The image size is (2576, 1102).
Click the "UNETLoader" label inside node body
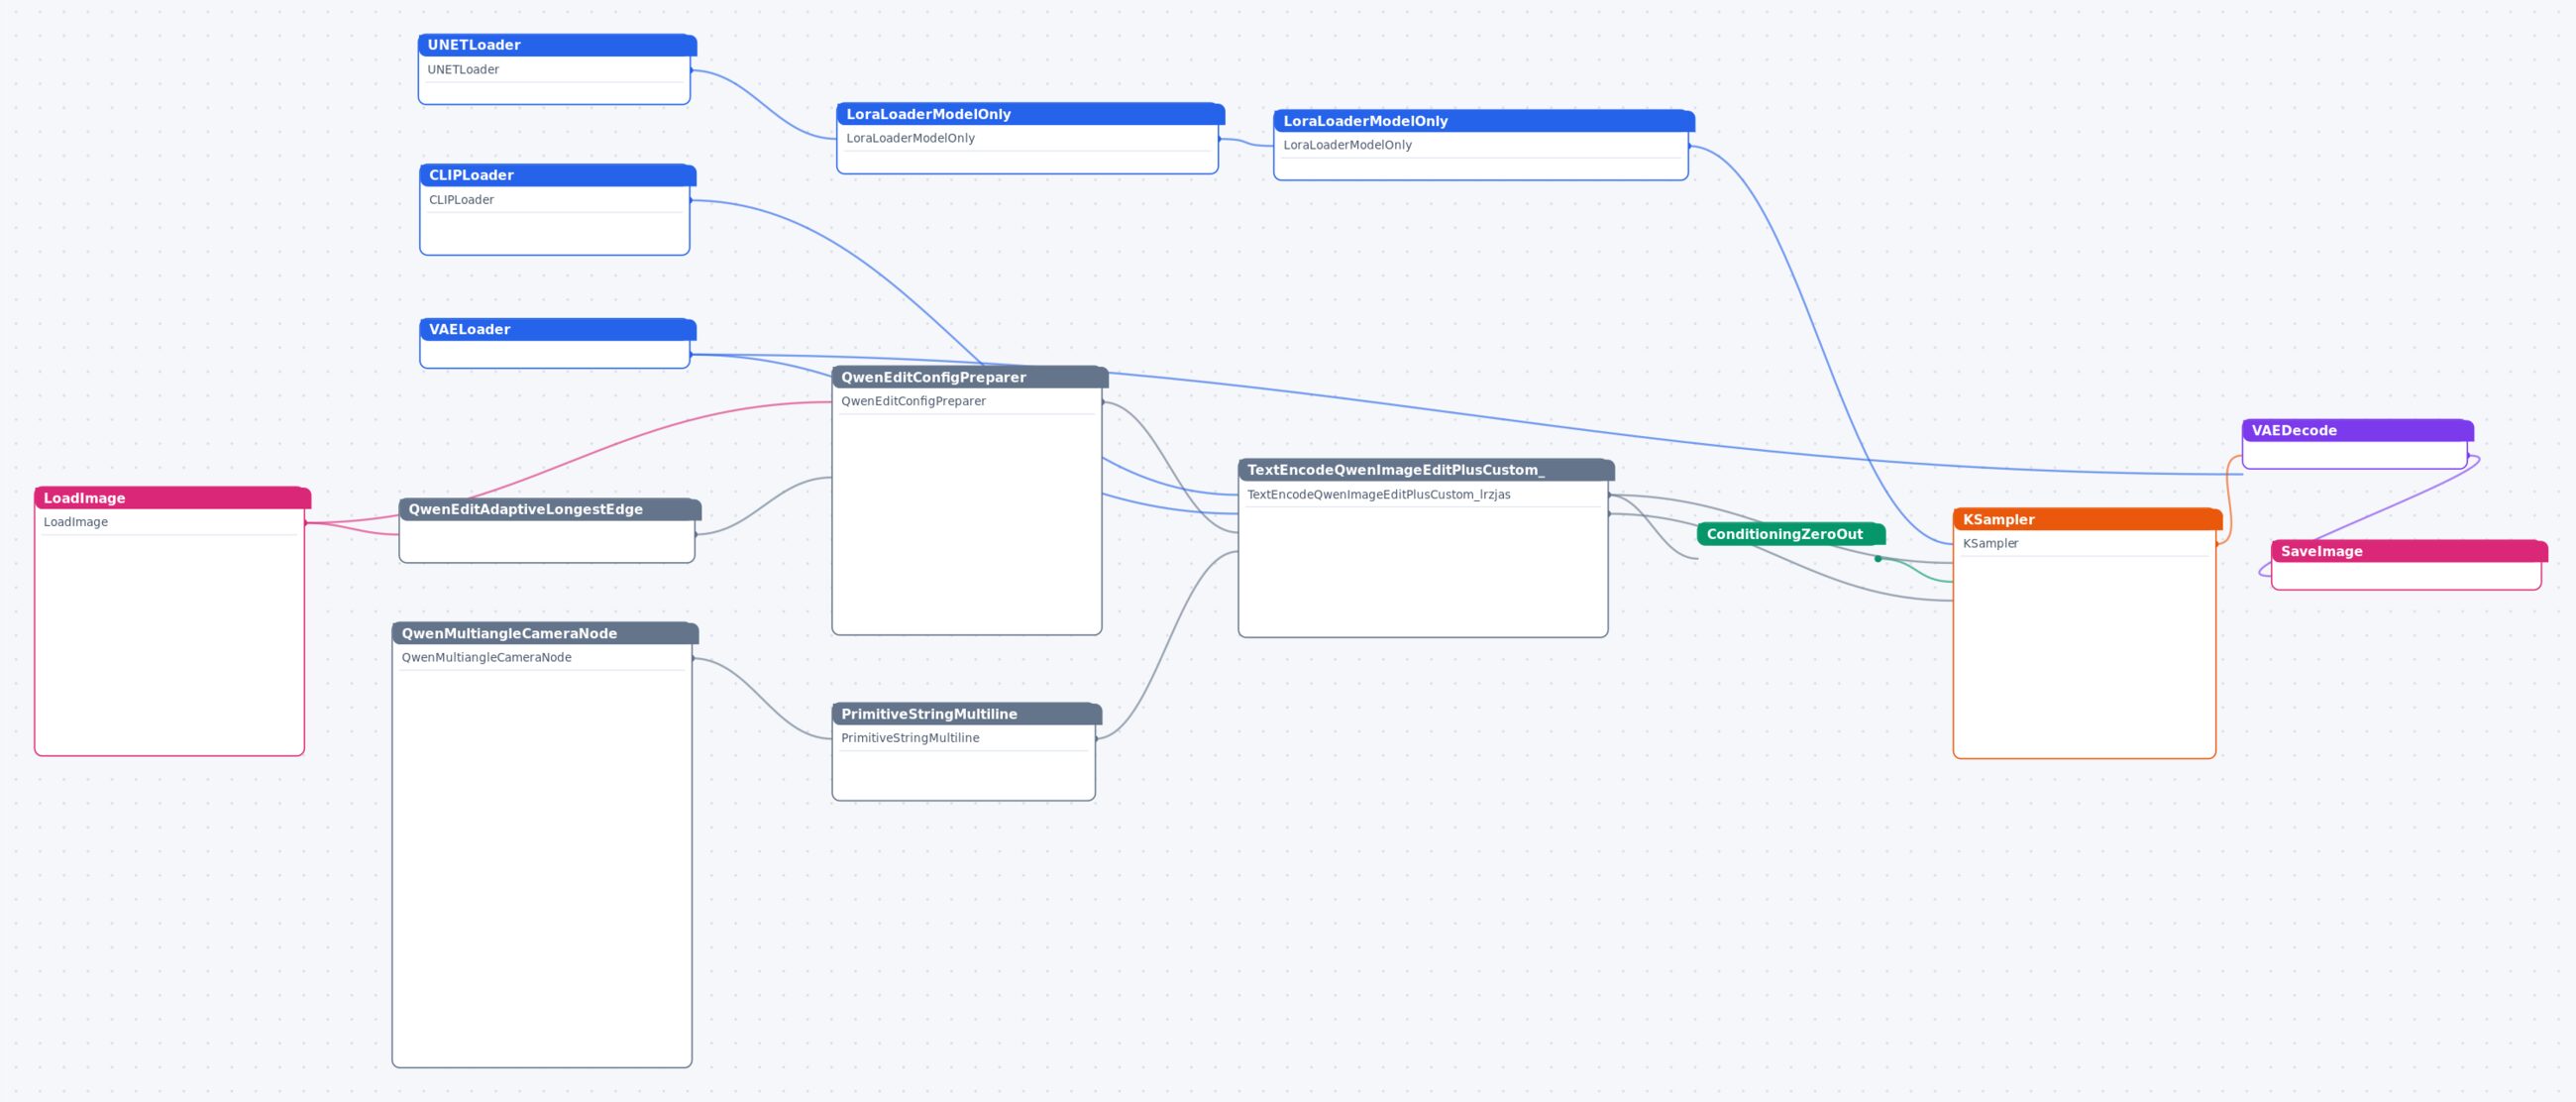463,70
